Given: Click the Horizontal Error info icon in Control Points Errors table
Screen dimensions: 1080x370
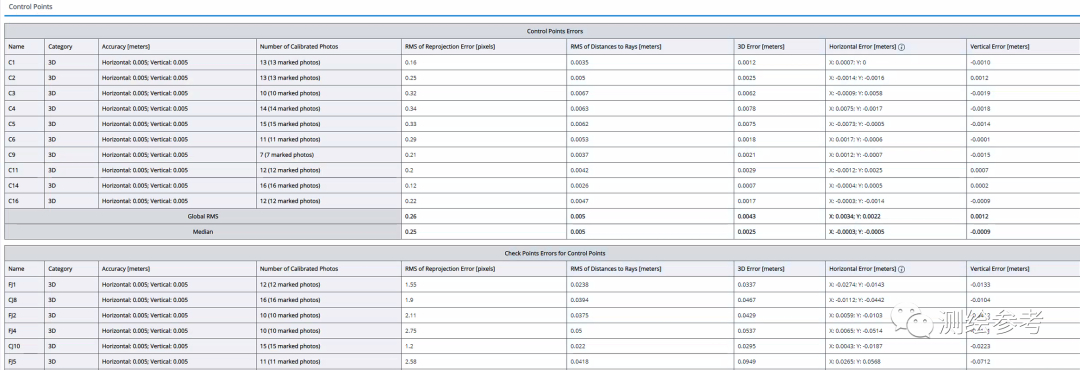Looking at the screenshot, I should tap(902, 47).
